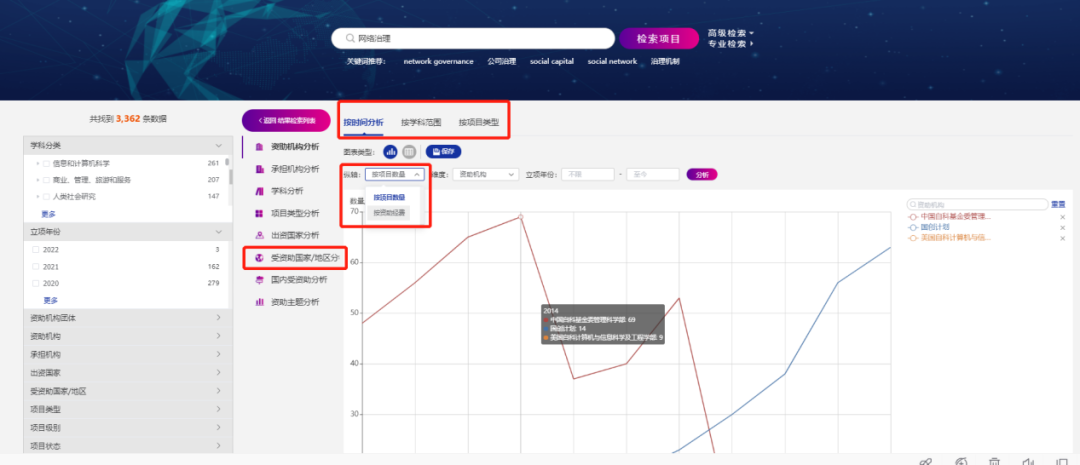The image size is (1080, 465).
Task: Click the 出资国家分析 icon
Action: click(x=259, y=235)
